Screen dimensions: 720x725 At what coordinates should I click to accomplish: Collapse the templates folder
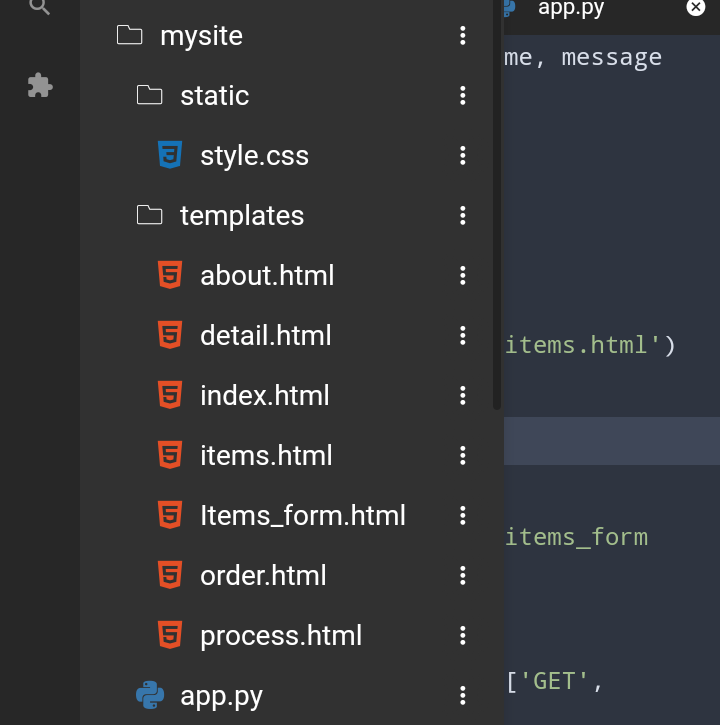tap(242, 215)
